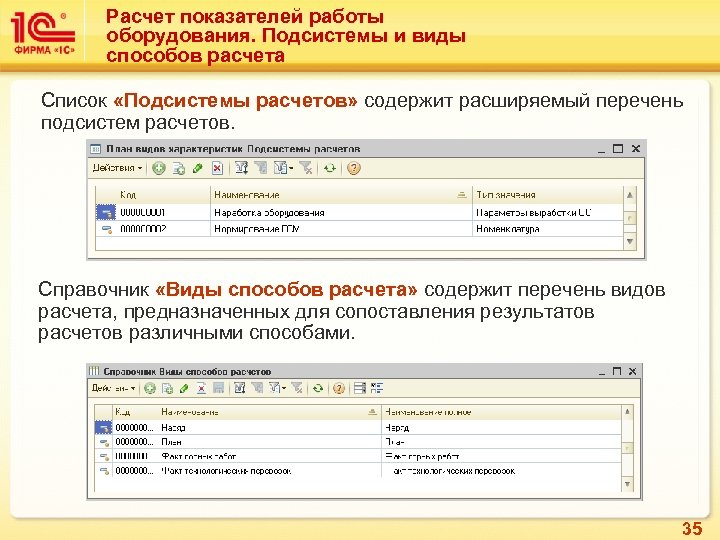Click the help question icon in Подсистемы расчетов toolbar

[x=354, y=169]
